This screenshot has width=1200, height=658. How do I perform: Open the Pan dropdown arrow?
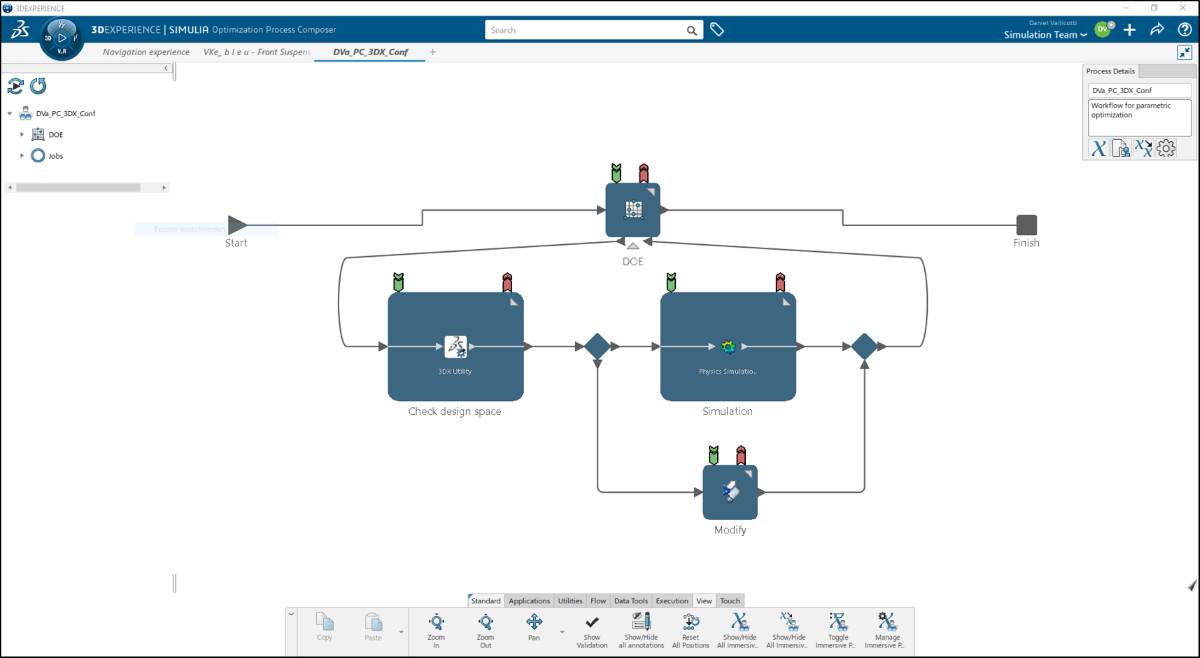(562, 632)
